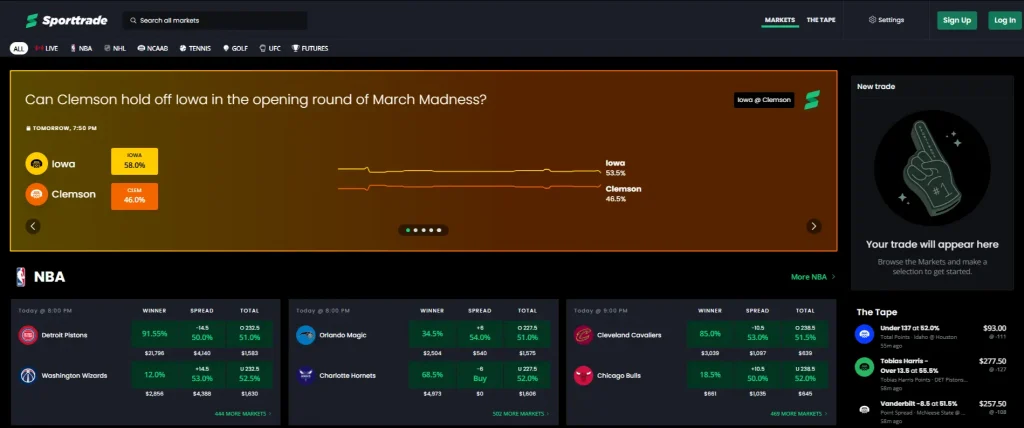Select Pistons spread -14.5 cell
Viewport: 1024px width, 428px height.
click(202, 334)
